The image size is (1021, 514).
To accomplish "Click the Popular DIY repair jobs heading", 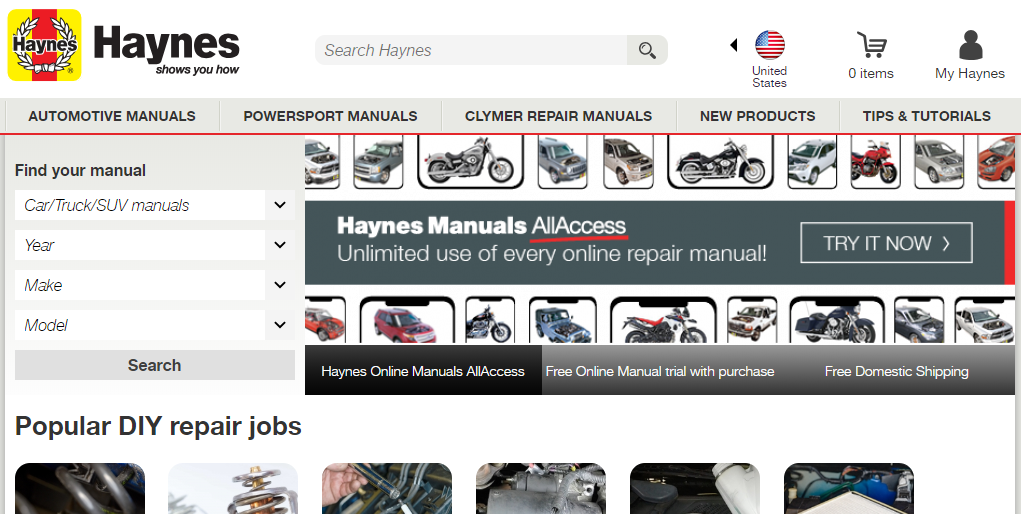I will (x=158, y=426).
